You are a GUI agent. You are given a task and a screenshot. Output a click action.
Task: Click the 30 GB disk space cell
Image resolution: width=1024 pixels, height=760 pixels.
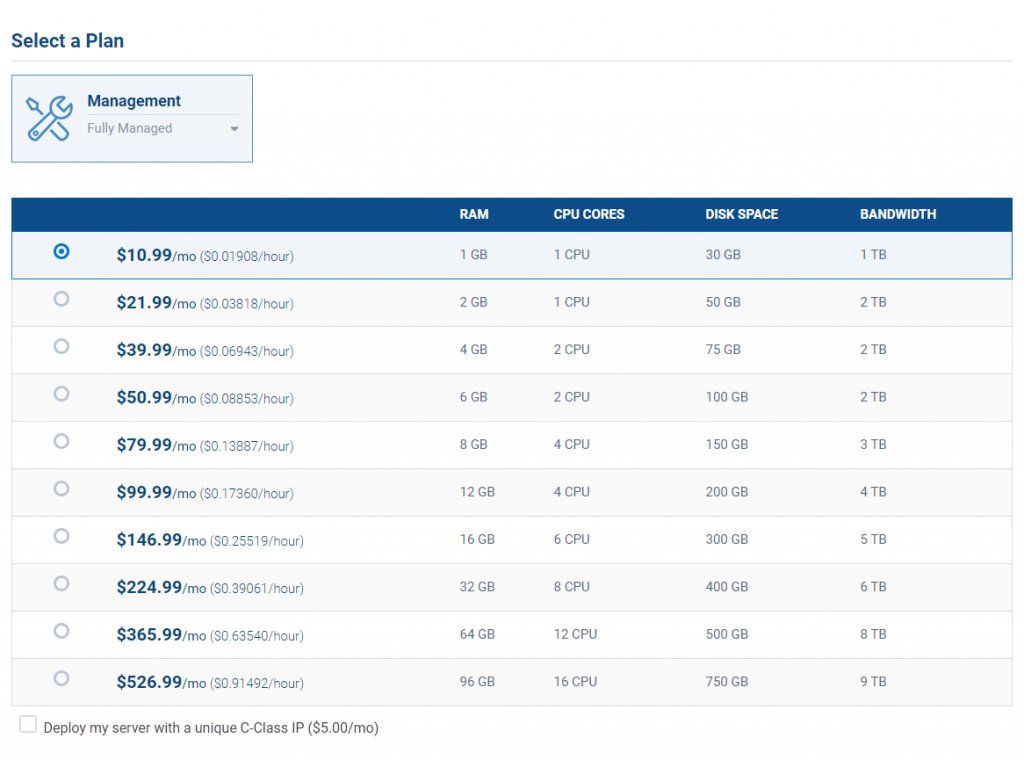coord(723,255)
